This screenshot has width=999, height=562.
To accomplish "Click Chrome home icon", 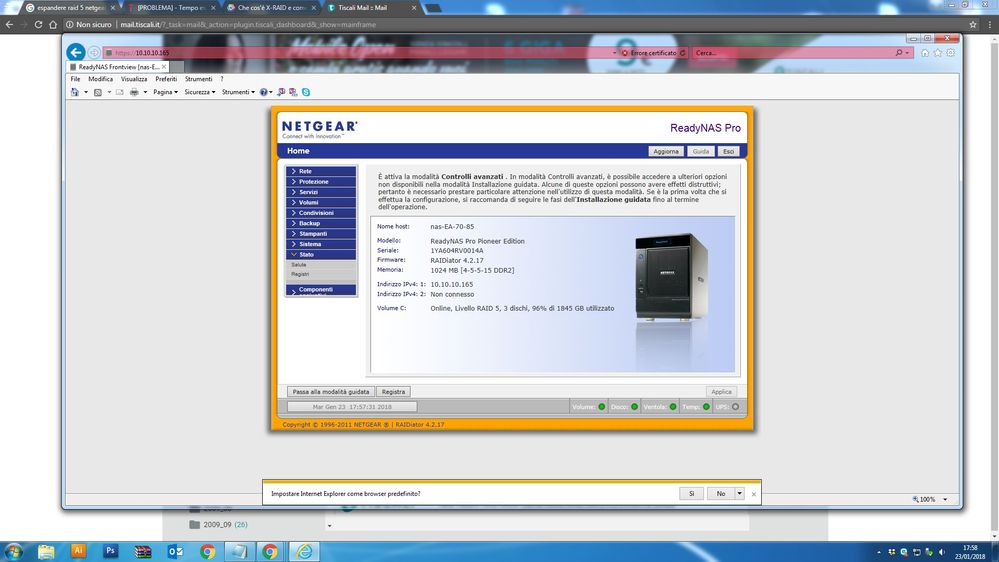I will click(x=53, y=24).
